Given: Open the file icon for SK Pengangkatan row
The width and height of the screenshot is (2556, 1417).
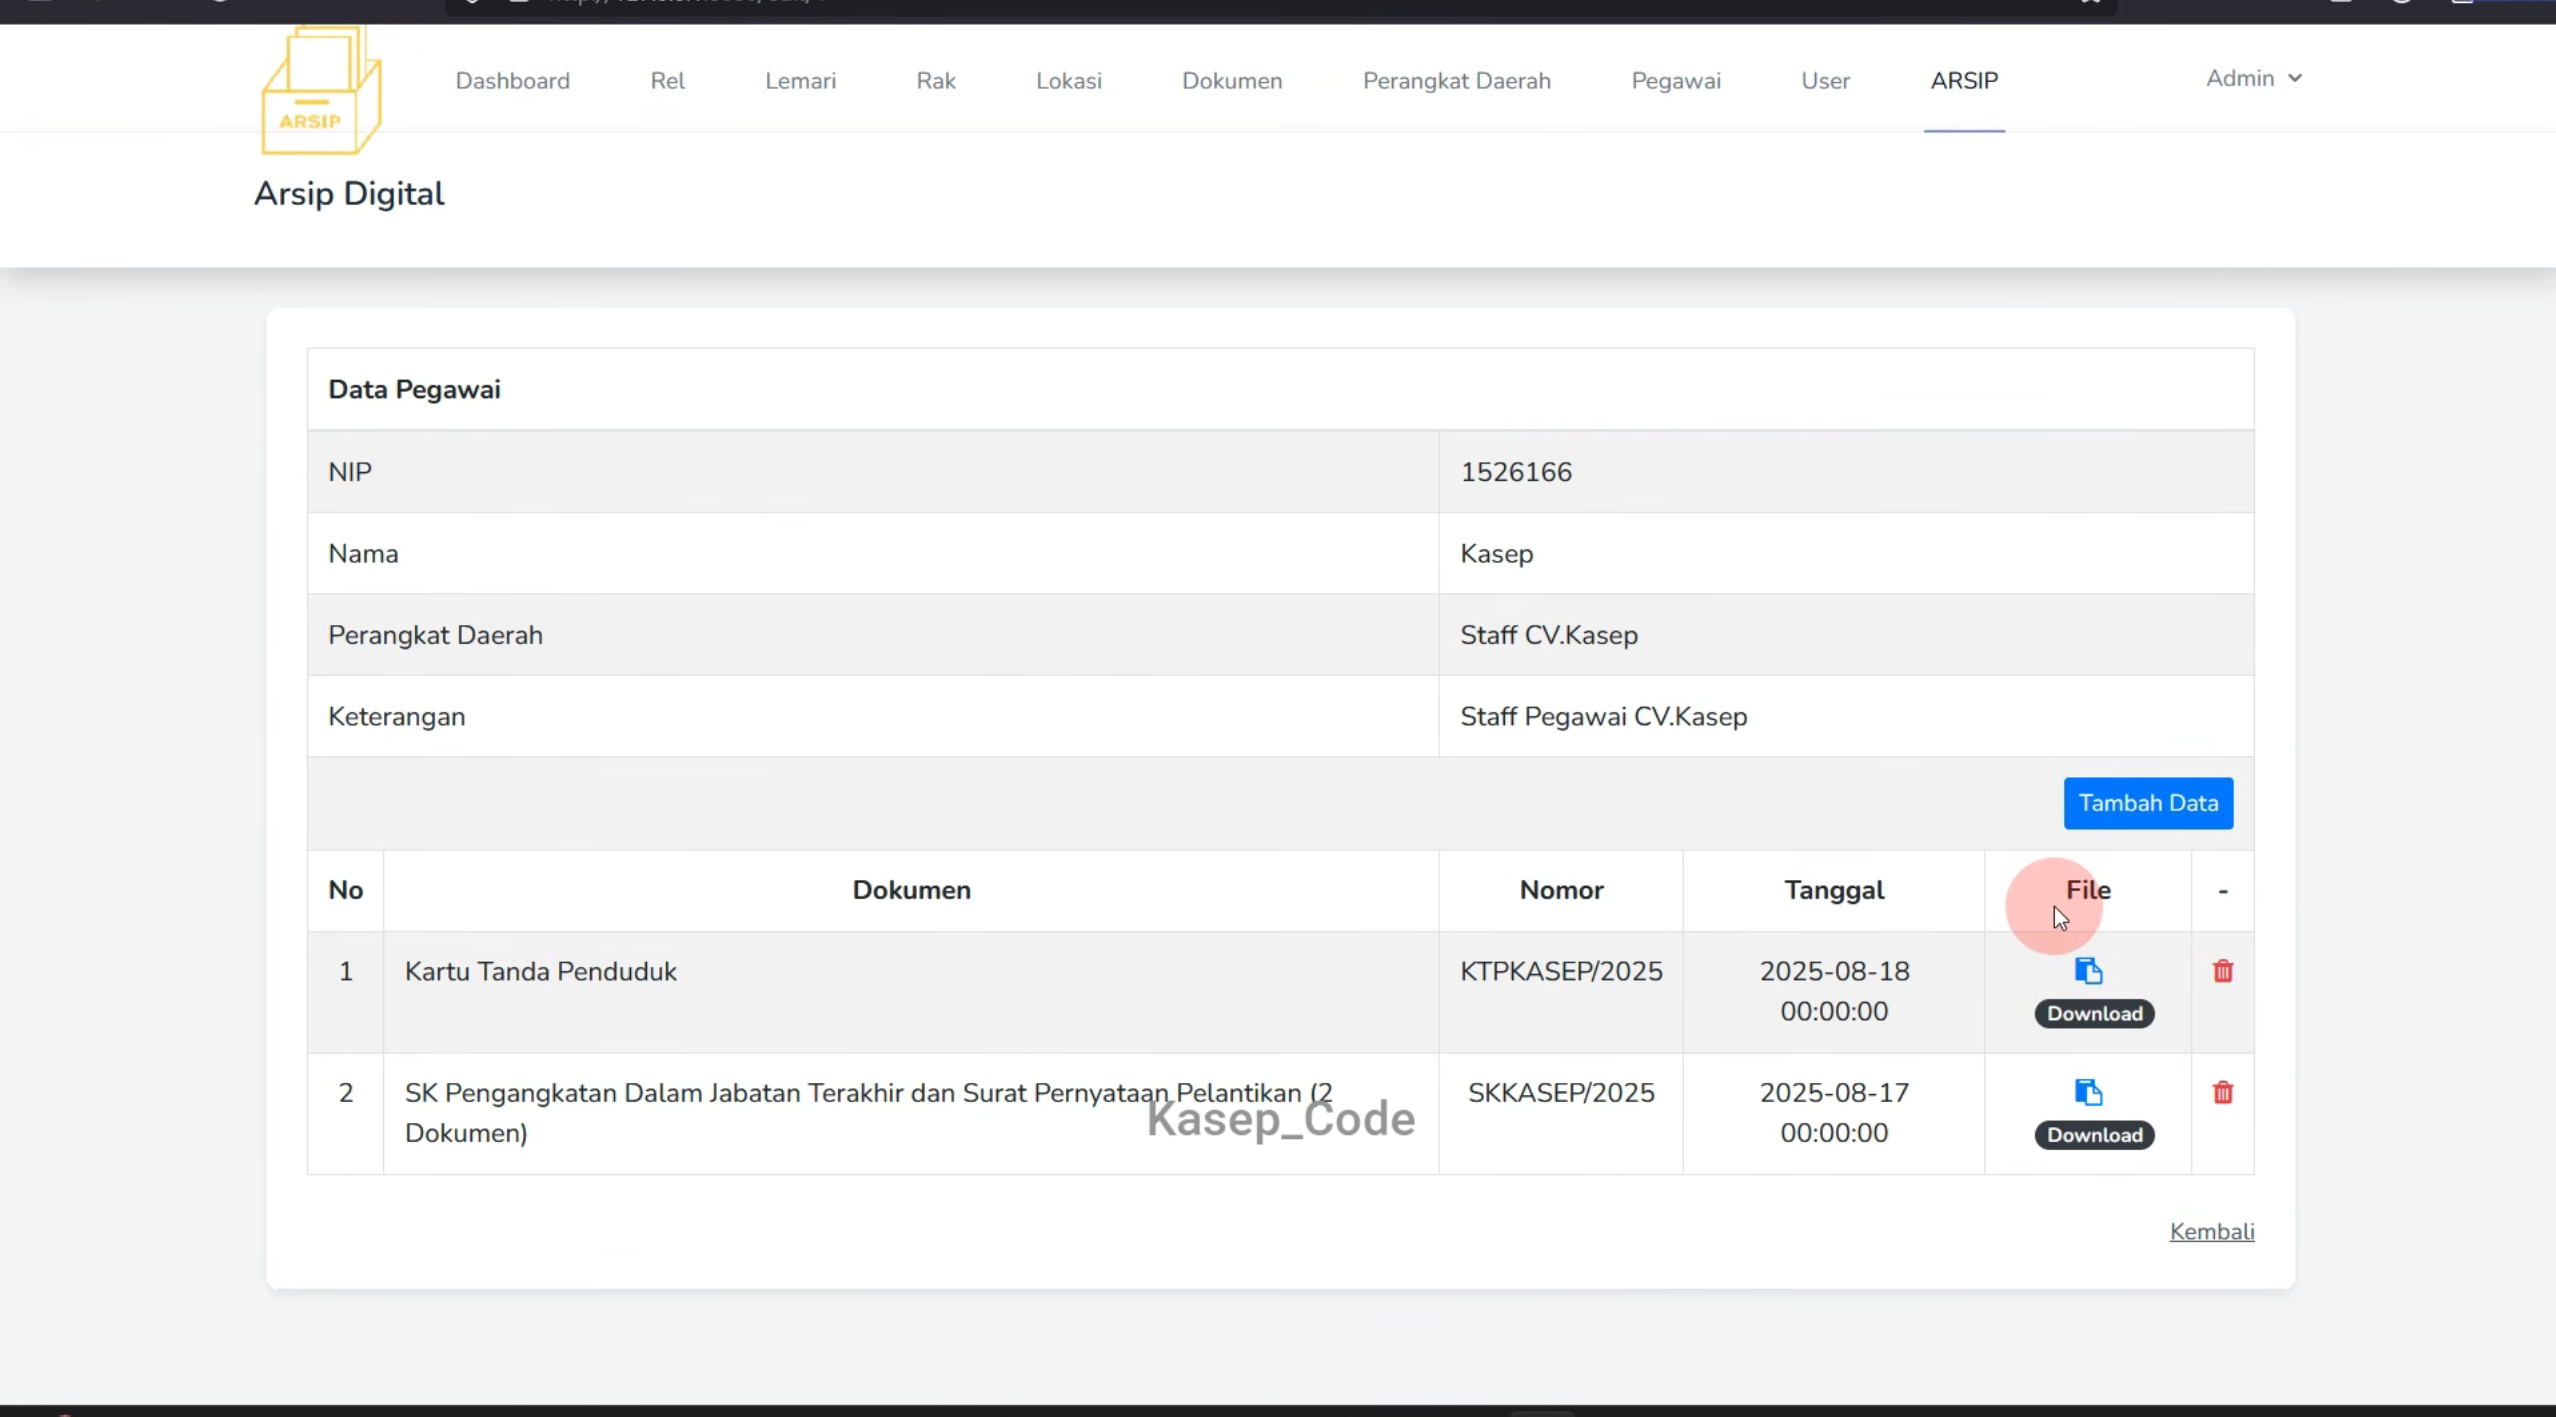Looking at the screenshot, I should (x=2088, y=1092).
